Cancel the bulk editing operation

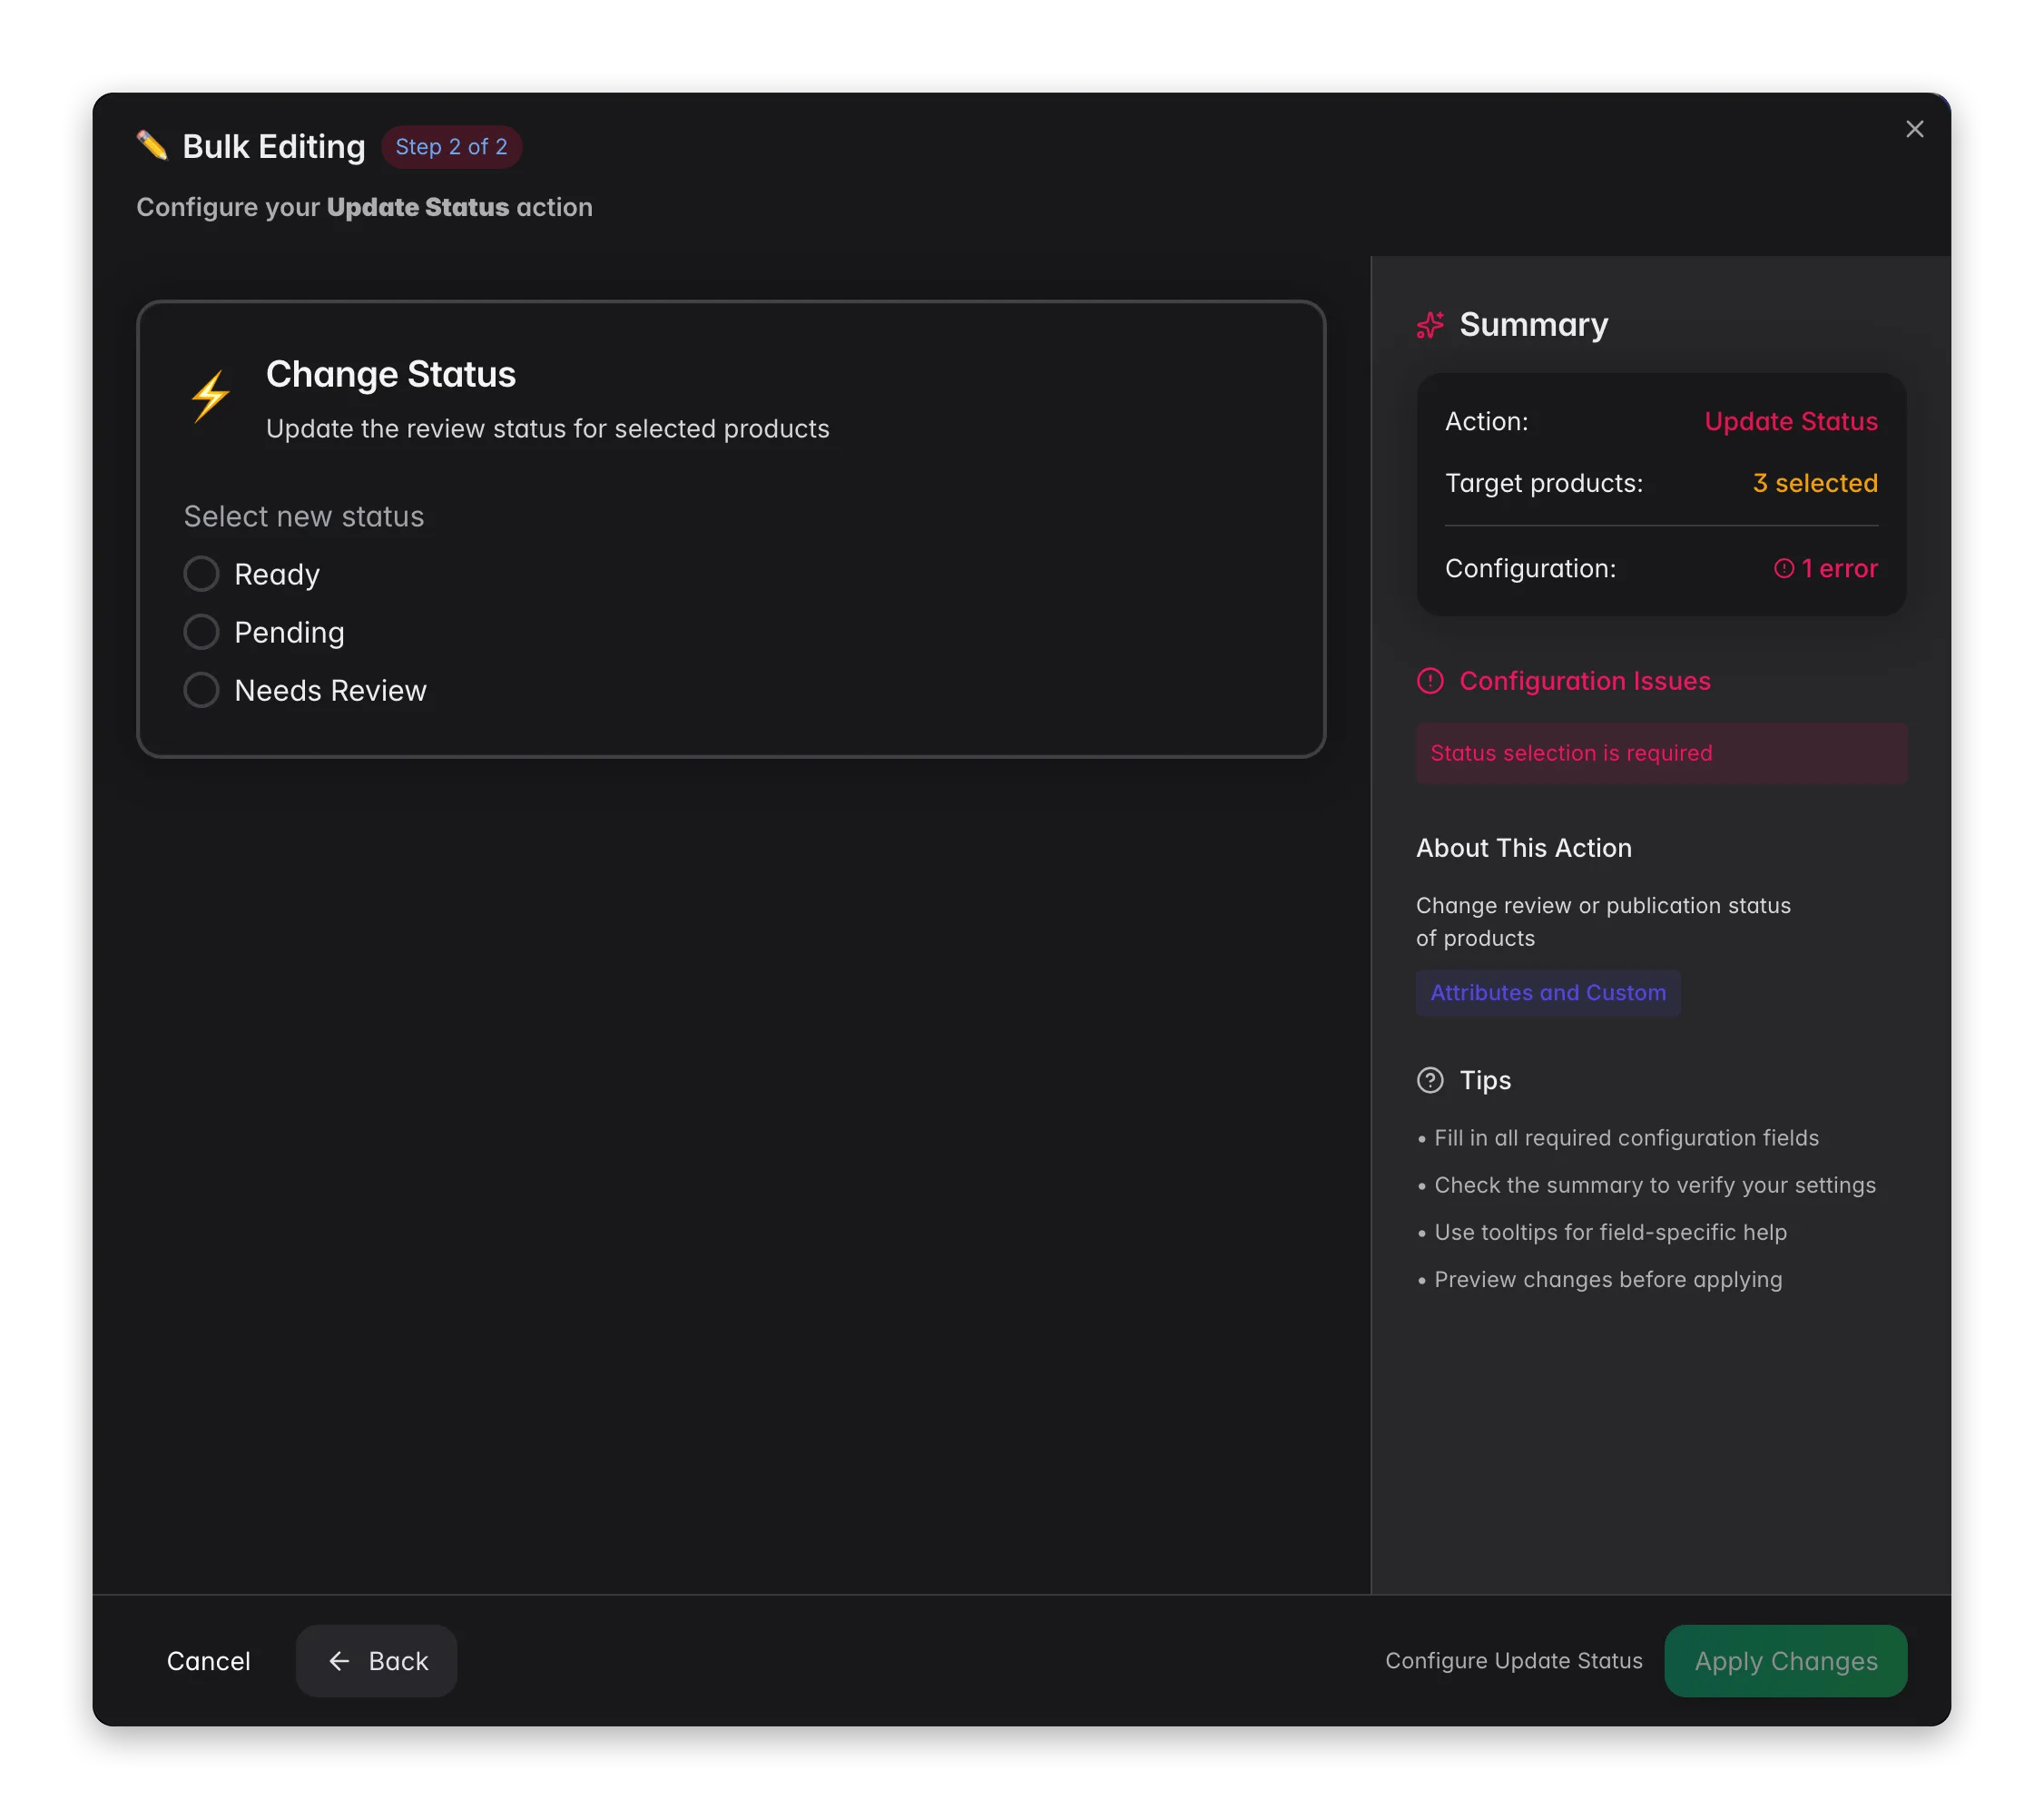pos(208,1661)
